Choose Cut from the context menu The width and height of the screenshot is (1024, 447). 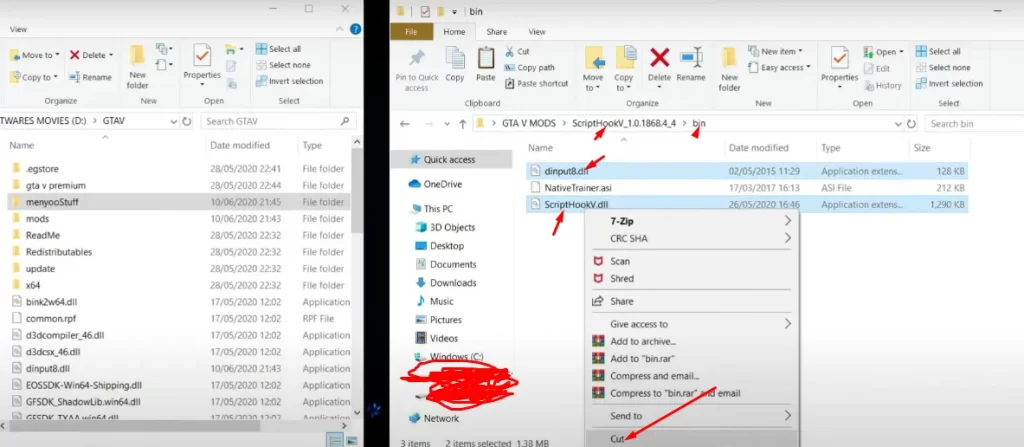click(x=622, y=438)
